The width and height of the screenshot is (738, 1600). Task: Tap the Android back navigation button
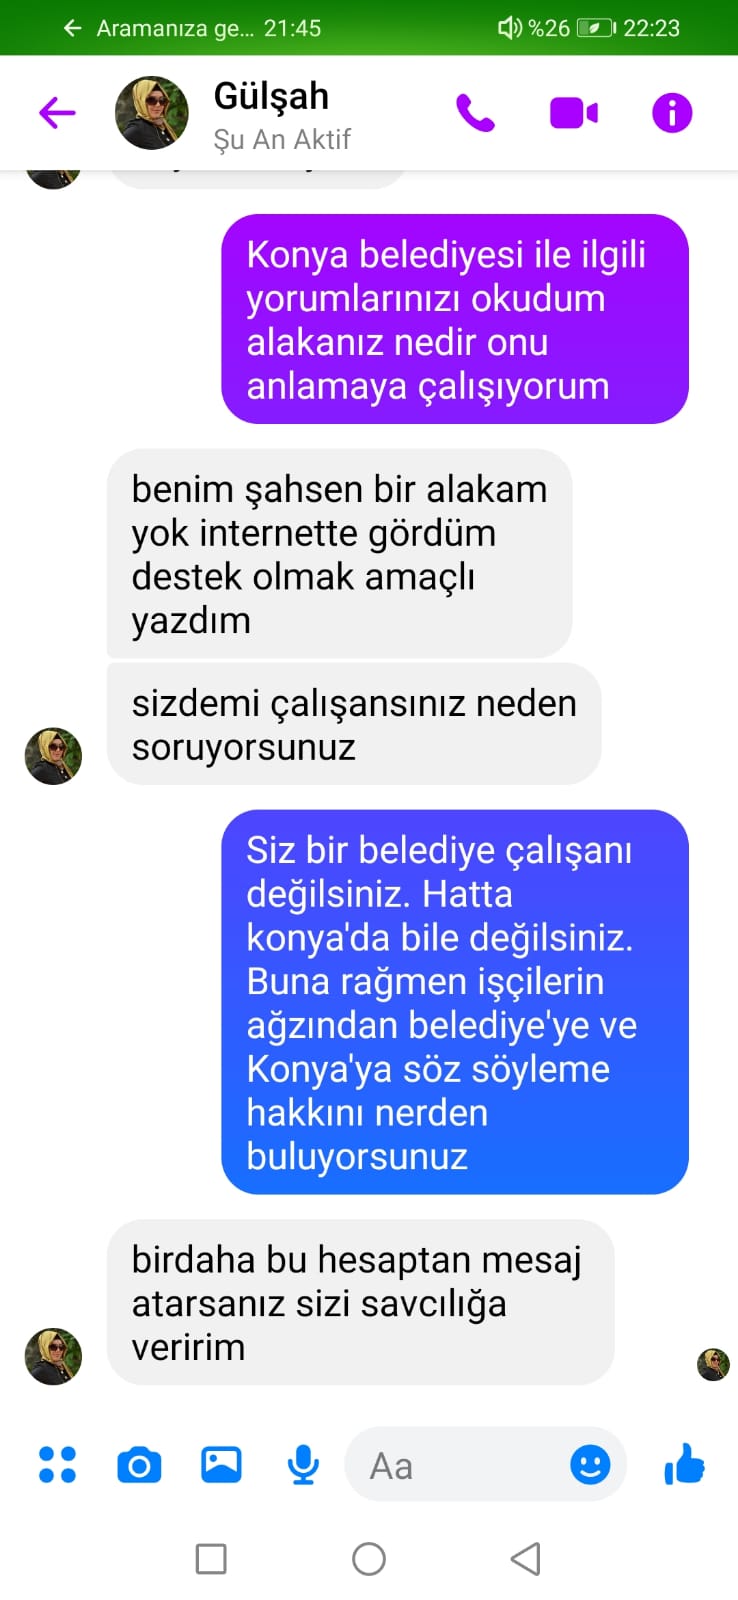[526, 1558]
